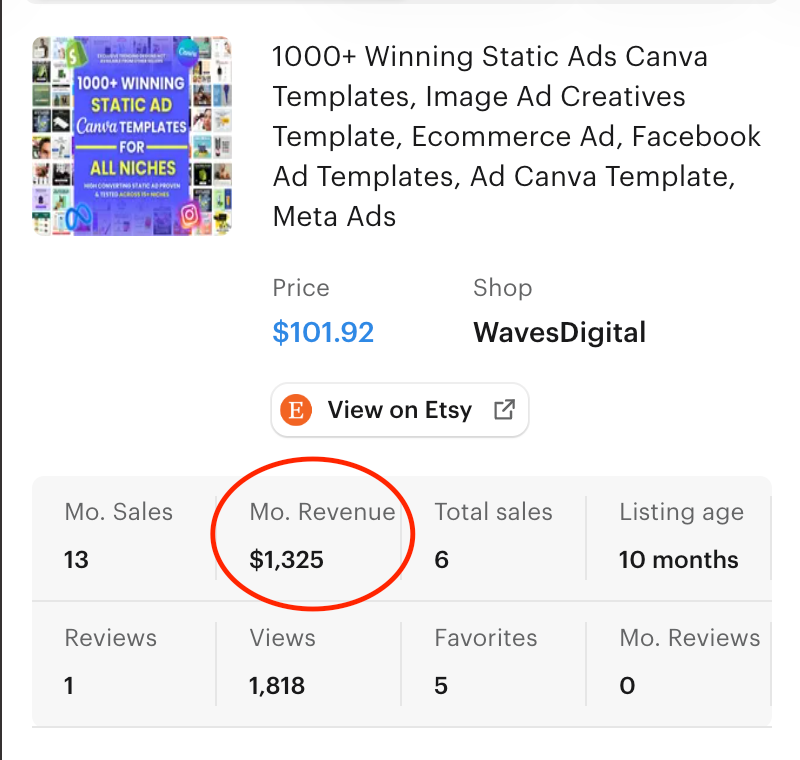Click the ALL NICHES banner in the thumbnail
800x760 pixels.
click(132, 167)
